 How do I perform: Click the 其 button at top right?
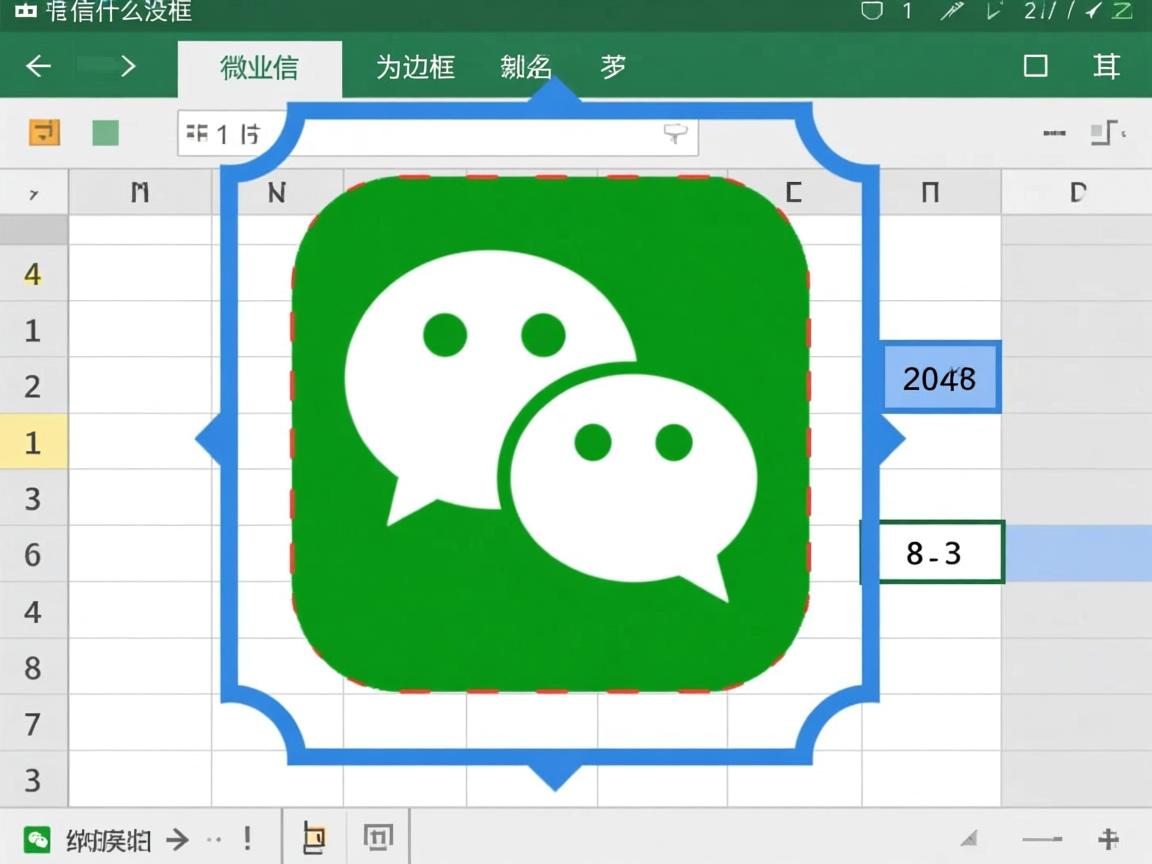1106,67
